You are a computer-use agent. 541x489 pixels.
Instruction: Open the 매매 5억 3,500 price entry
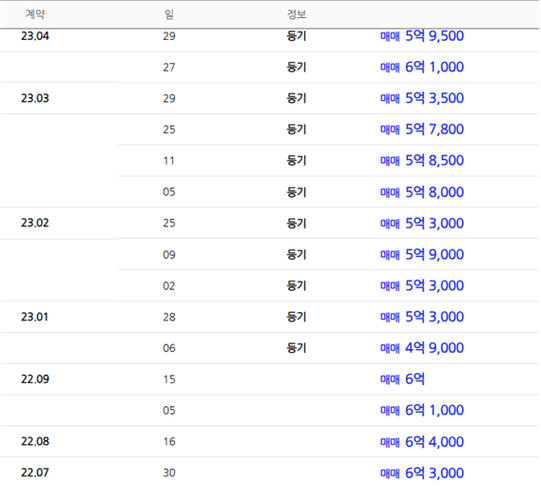pos(422,98)
